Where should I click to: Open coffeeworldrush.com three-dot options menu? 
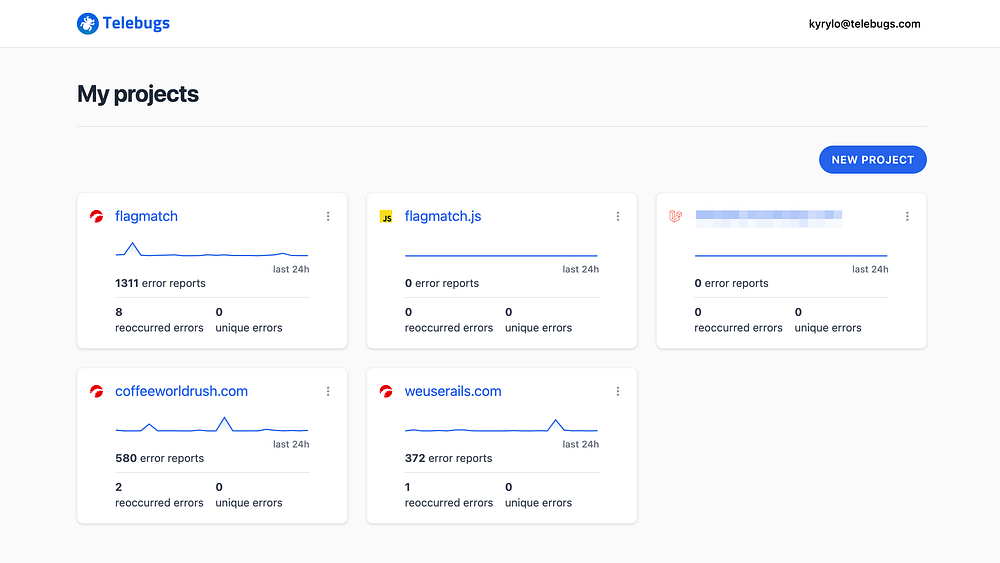328,391
